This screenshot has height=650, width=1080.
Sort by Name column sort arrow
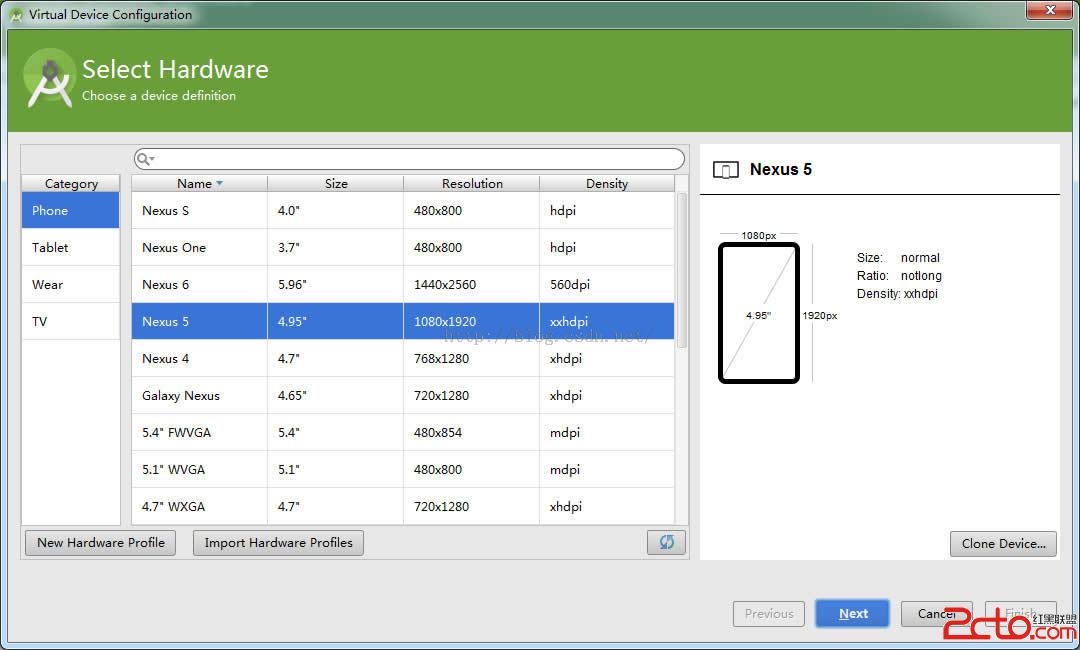coord(219,184)
